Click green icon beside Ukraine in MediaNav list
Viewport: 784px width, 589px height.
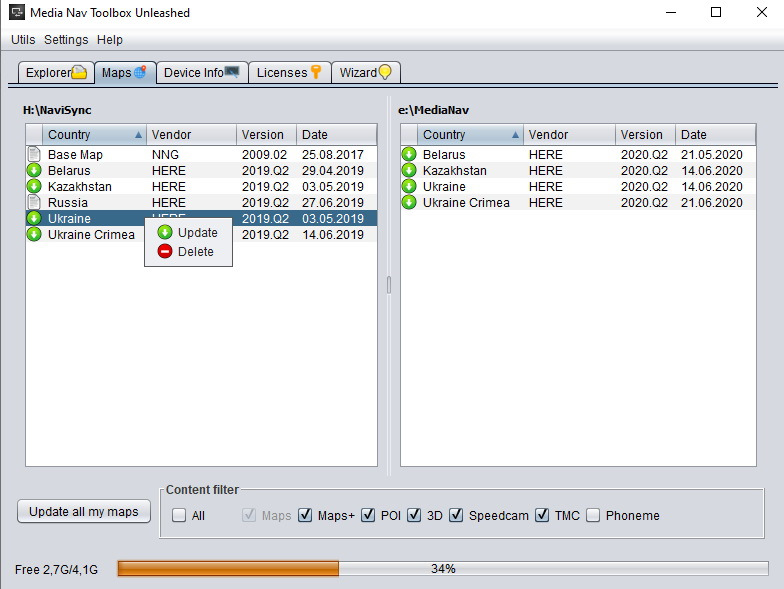pos(409,186)
